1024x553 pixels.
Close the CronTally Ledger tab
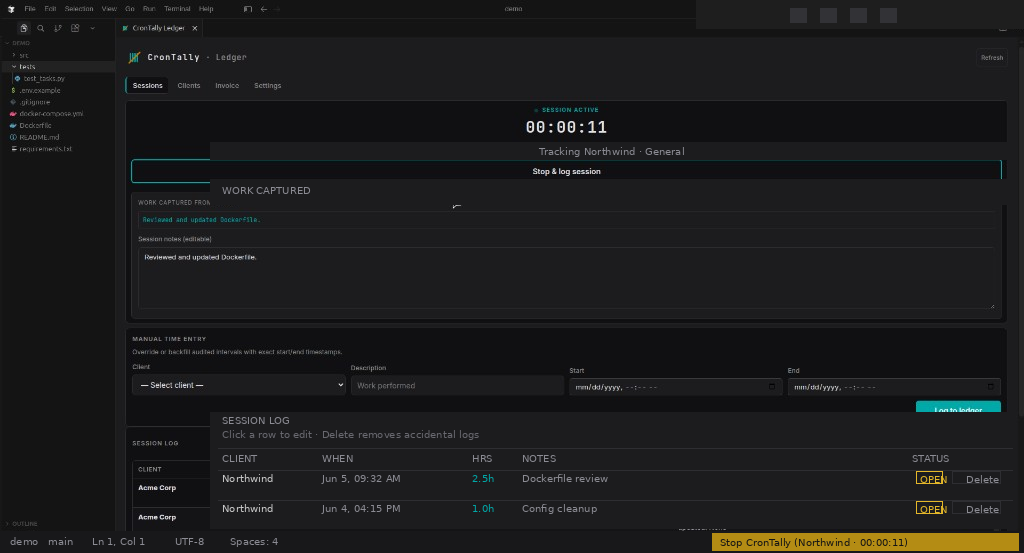(195, 28)
